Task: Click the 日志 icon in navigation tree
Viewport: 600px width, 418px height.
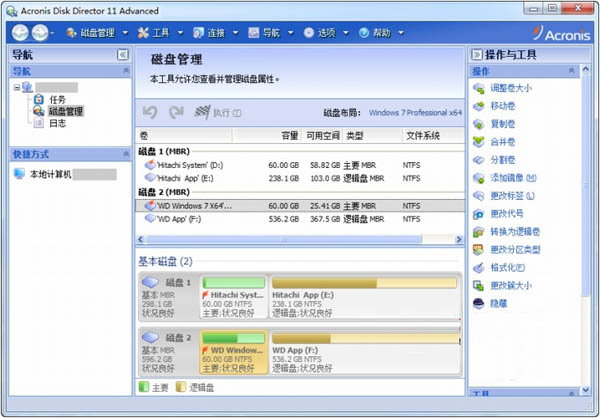Action: pos(39,123)
